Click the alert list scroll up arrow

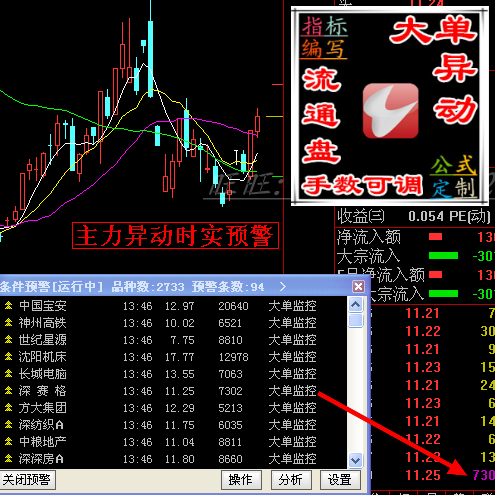355,304
